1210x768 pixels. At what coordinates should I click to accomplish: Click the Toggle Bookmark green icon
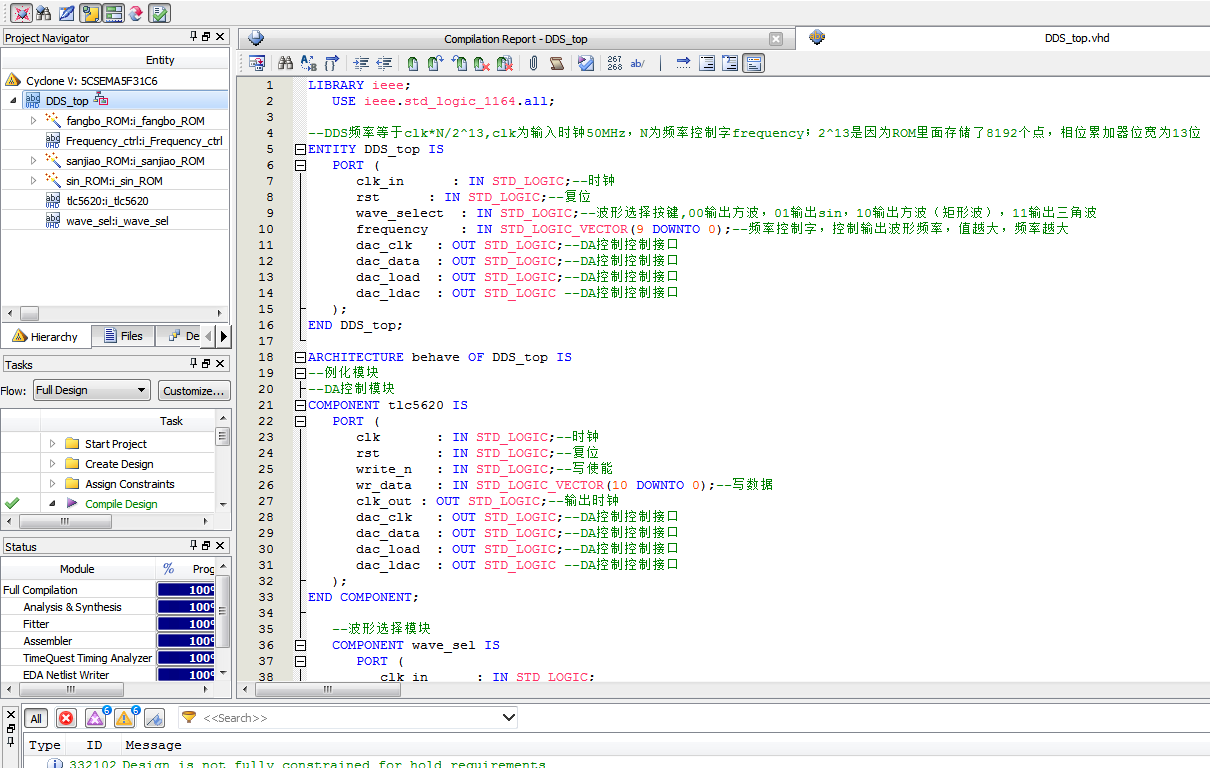(x=412, y=63)
